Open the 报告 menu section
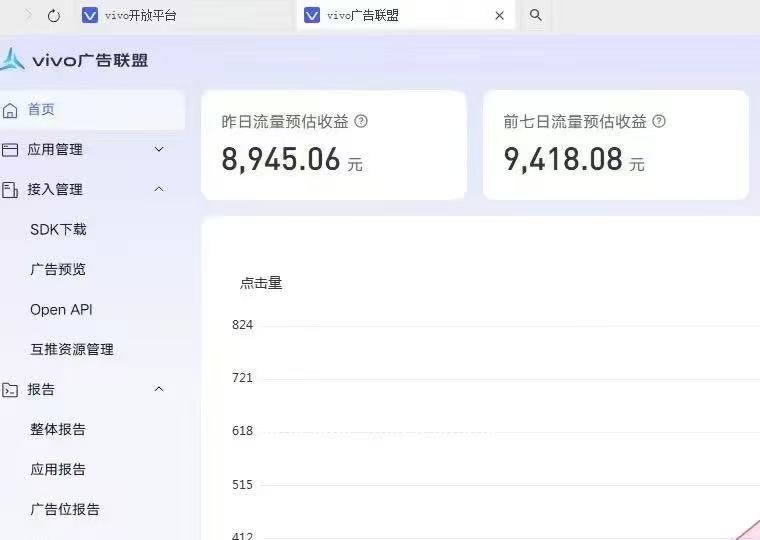This screenshot has width=760, height=540. 41,389
